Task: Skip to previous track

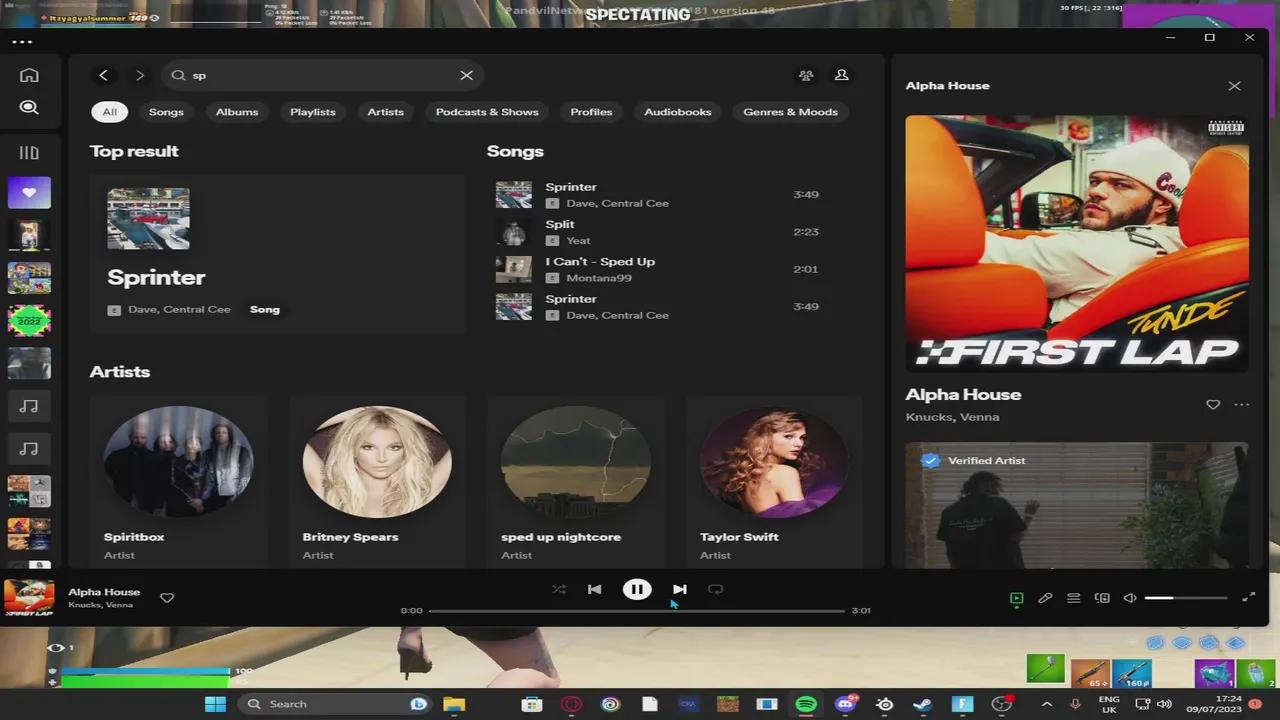Action: [594, 589]
